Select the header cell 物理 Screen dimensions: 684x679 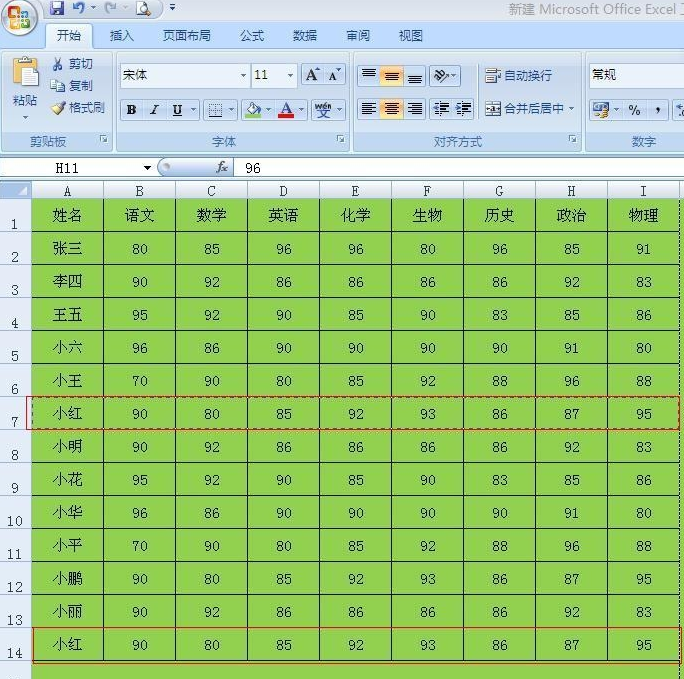click(x=643, y=215)
